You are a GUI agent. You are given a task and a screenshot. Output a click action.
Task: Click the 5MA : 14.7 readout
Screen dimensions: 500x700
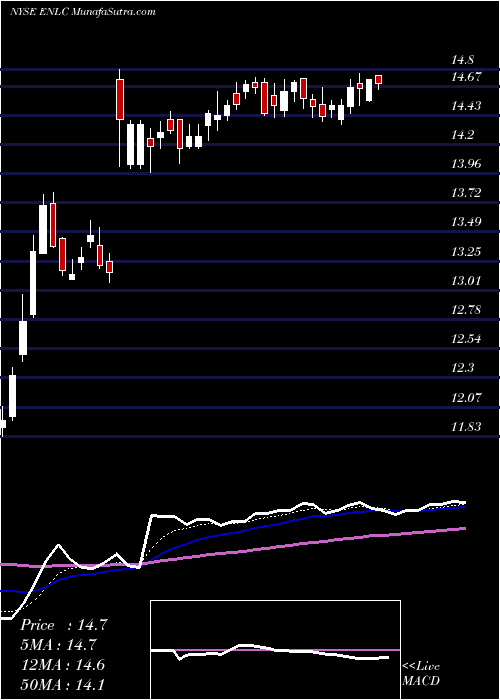click(58, 645)
